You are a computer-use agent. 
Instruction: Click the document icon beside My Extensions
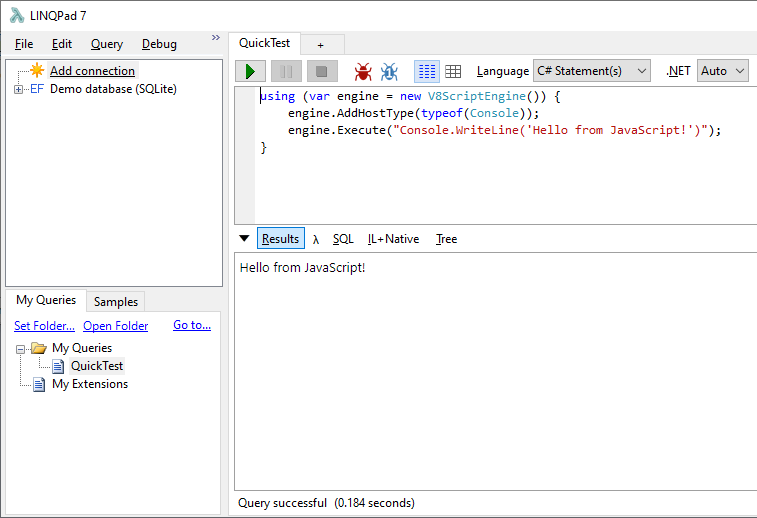pyautogui.click(x=39, y=385)
